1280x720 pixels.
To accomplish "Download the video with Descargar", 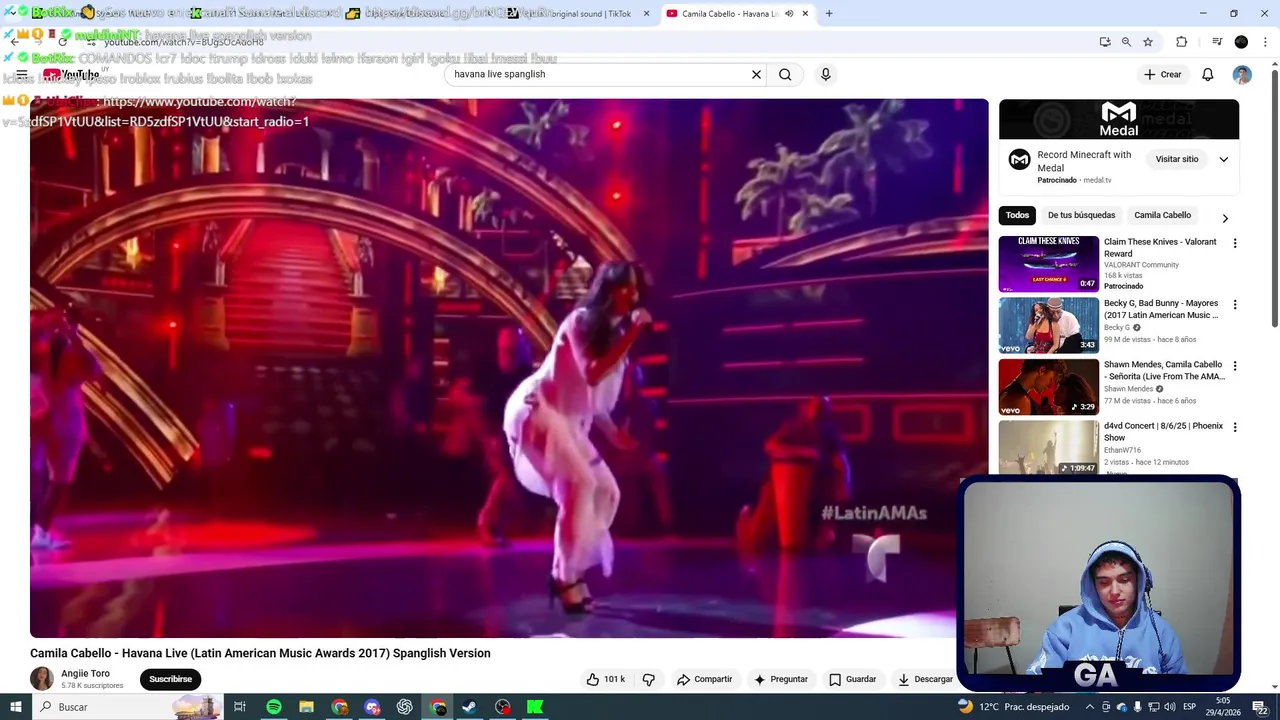I will pyautogui.click(x=925, y=679).
